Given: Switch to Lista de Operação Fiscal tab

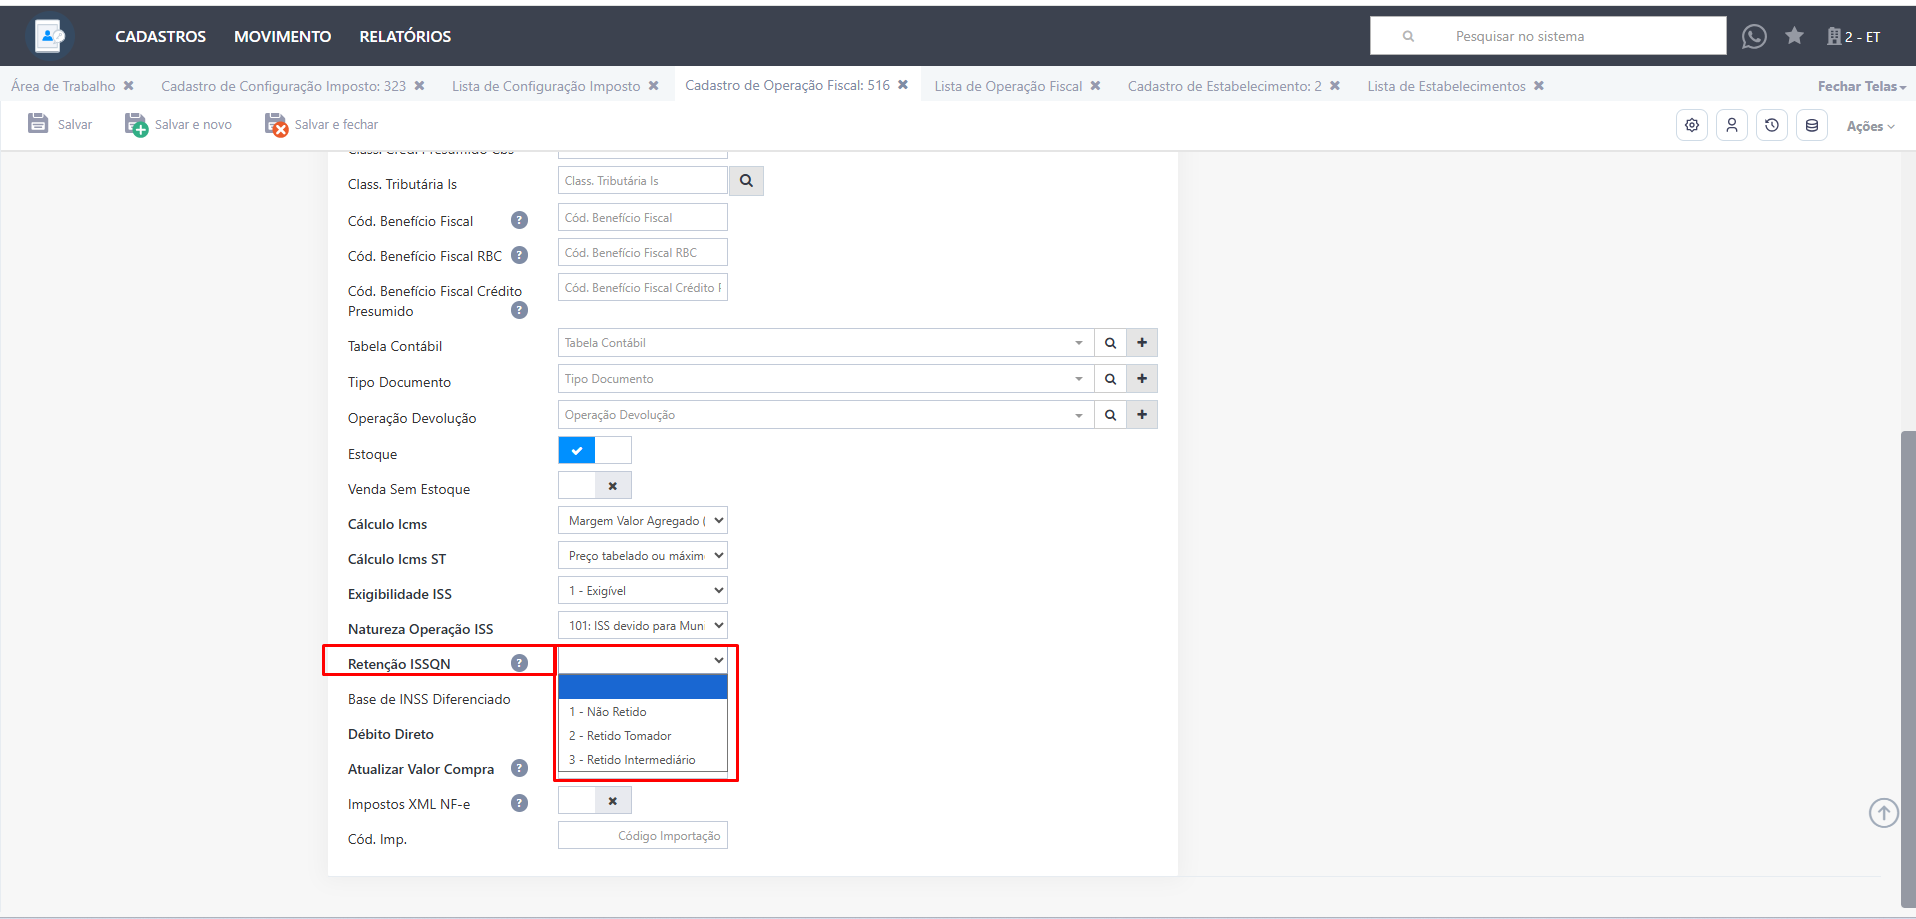Looking at the screenshot, I should (1007, 86).
